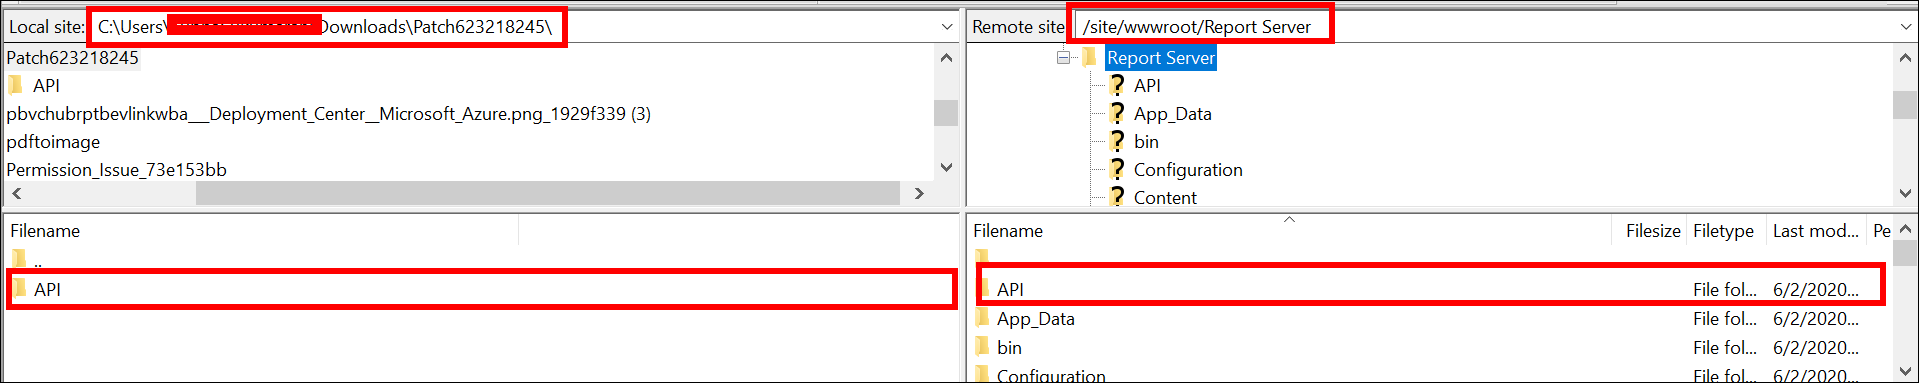Sort remote files by Last modified column
1919x383 pixels.
coord(1815,231)
